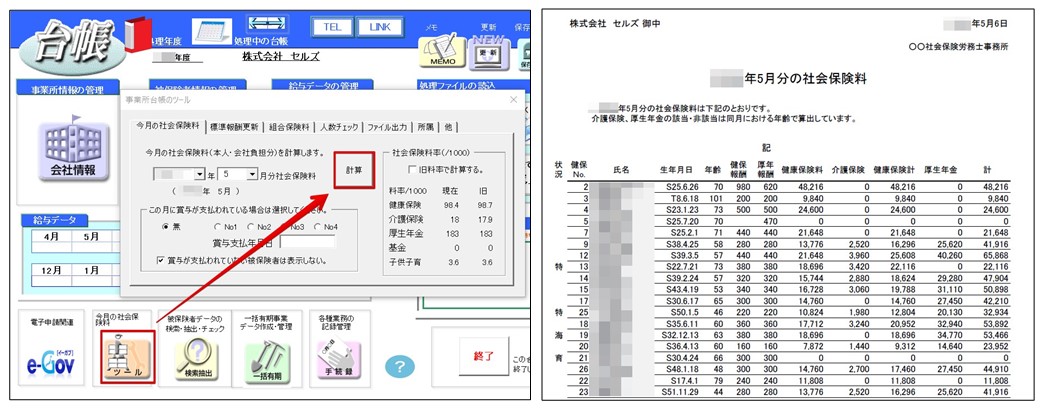Click the 健康保険 rate row label
The width and height of the screenshot is (1045, 410).
(x=405, y=203)
